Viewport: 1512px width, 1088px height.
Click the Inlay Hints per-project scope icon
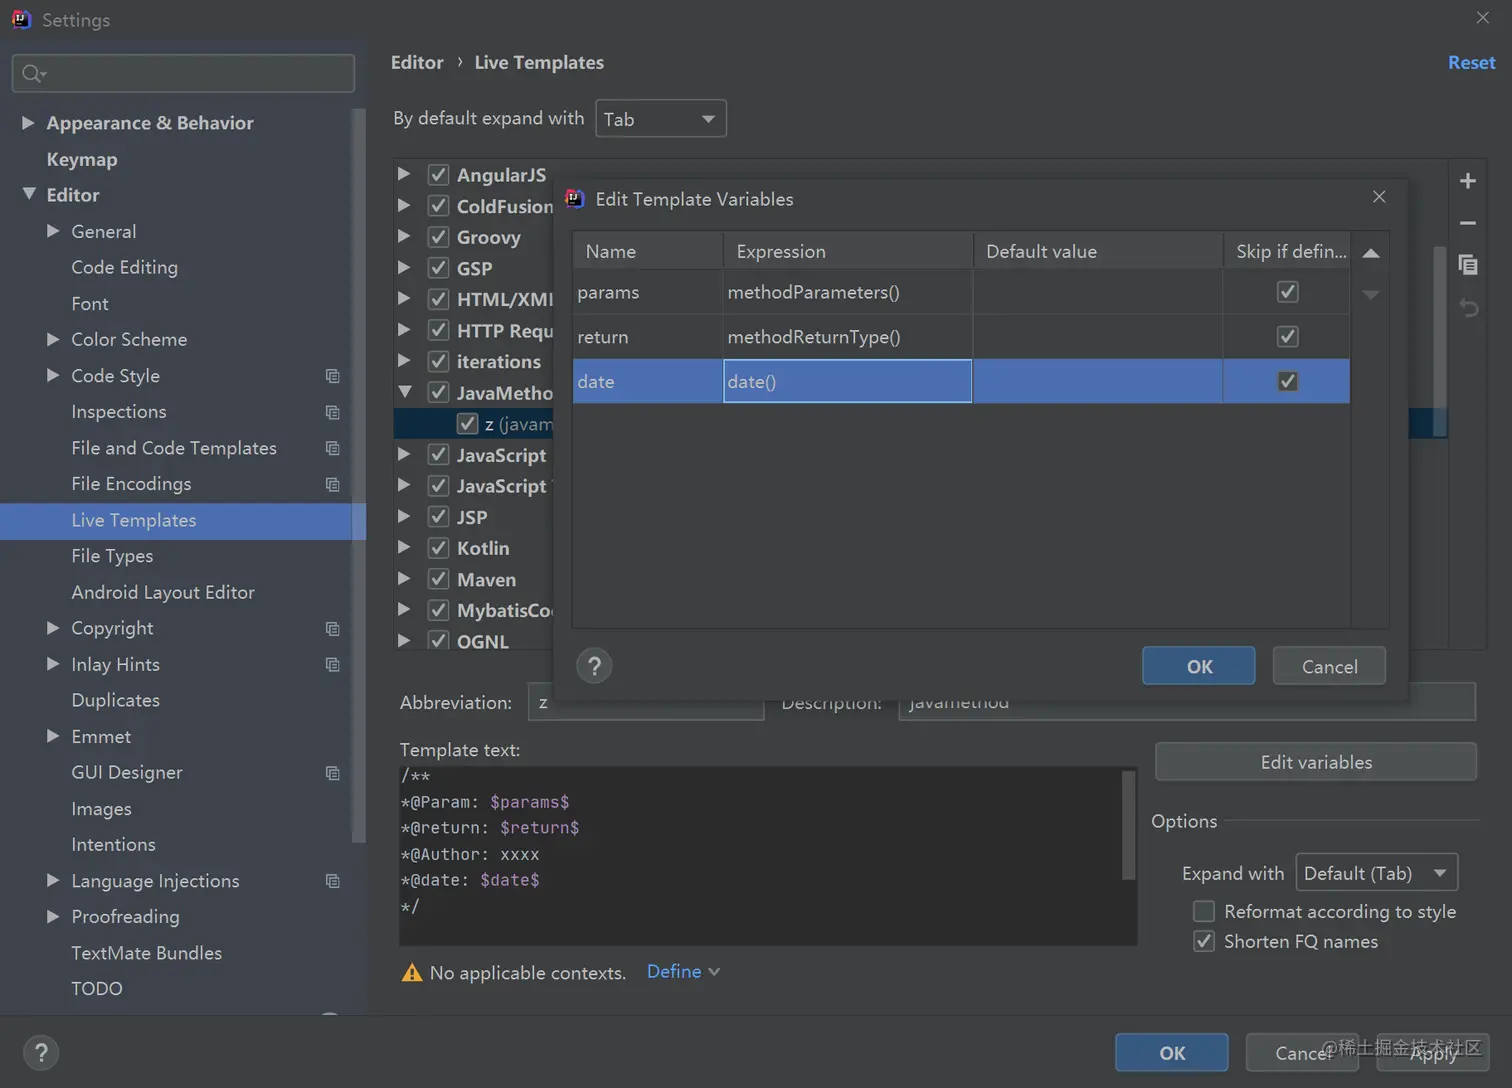click(333, 665)
